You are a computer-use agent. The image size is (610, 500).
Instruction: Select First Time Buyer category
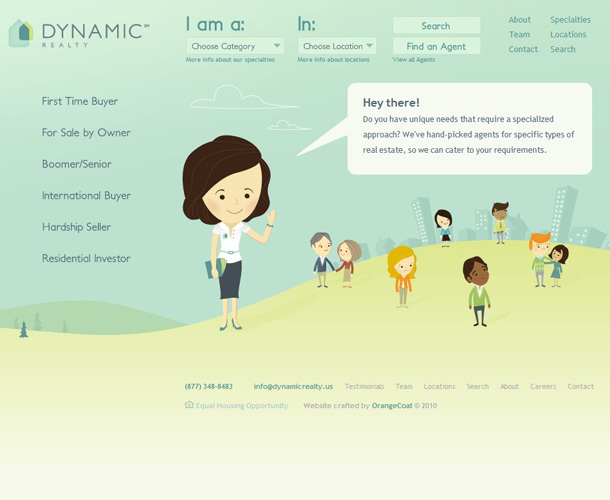pos(80,101)
